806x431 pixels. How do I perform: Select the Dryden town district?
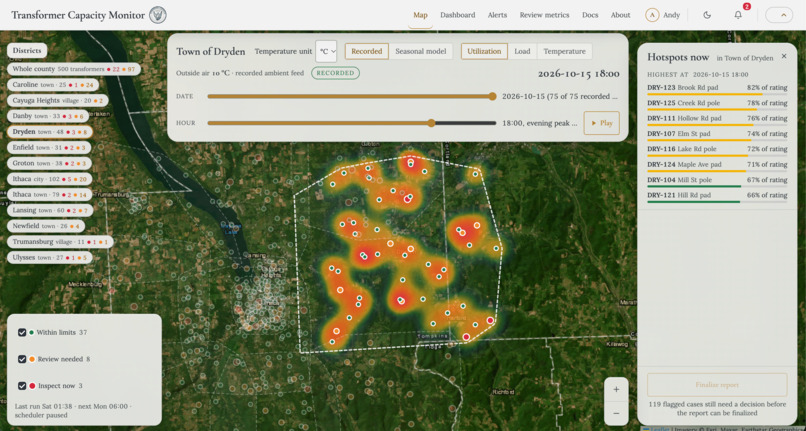tap(49, 132)
